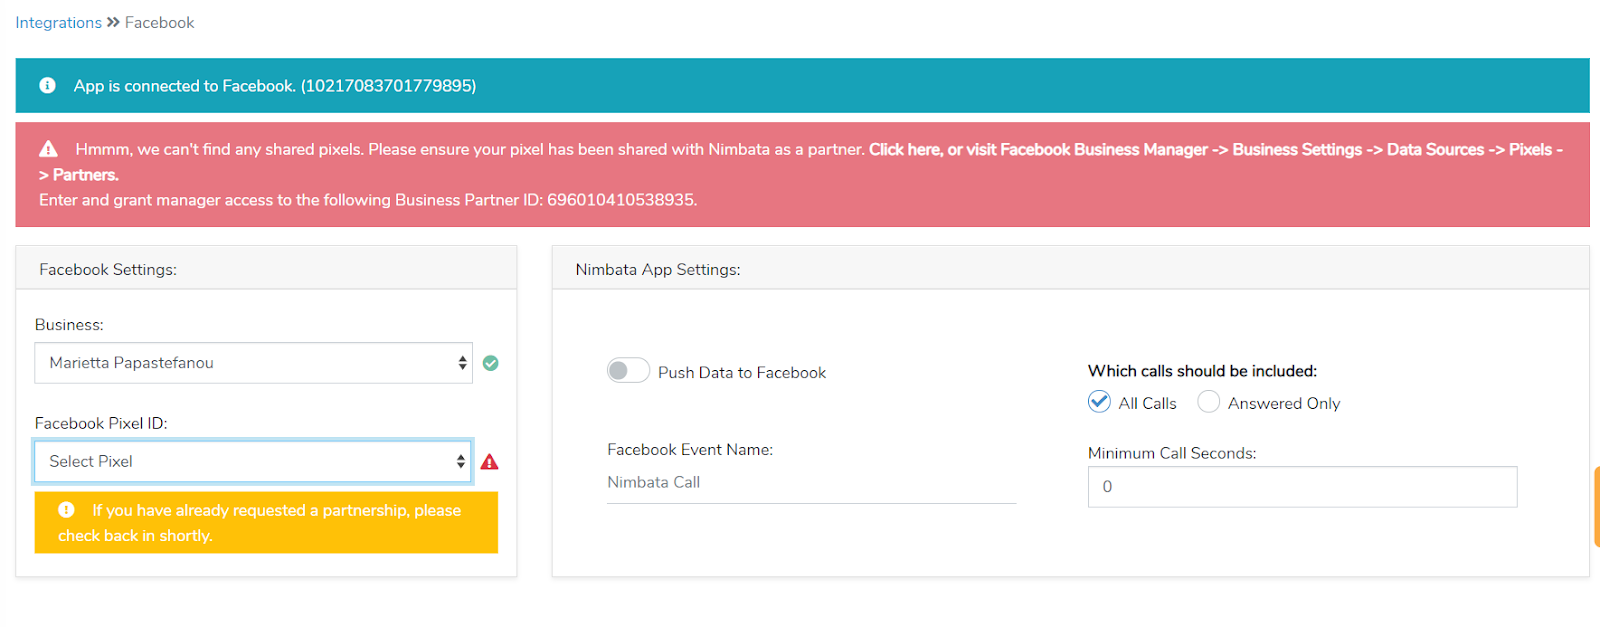Click the Facebook Pixel ID label
Viewport: 1600px width, 627px height.
(101, 423)
